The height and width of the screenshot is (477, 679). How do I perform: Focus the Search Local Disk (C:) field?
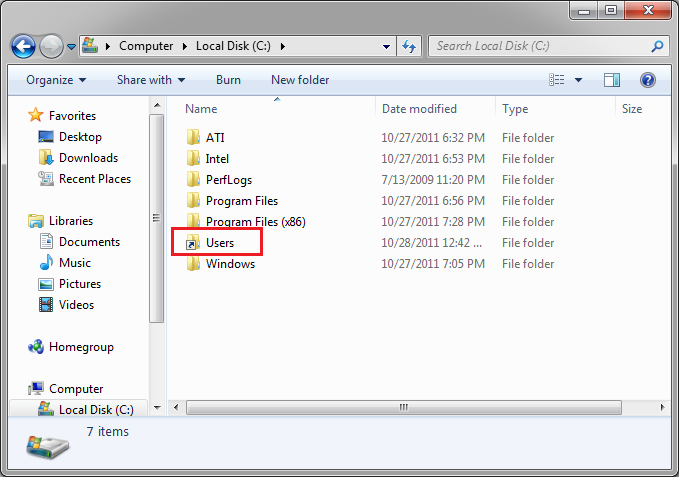[550, 46]
